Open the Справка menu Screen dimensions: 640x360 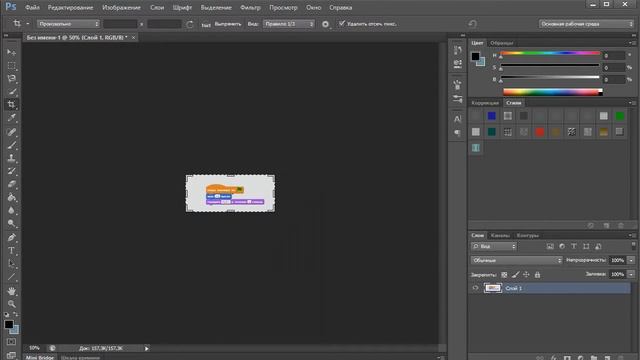click(x=340, y=7)
